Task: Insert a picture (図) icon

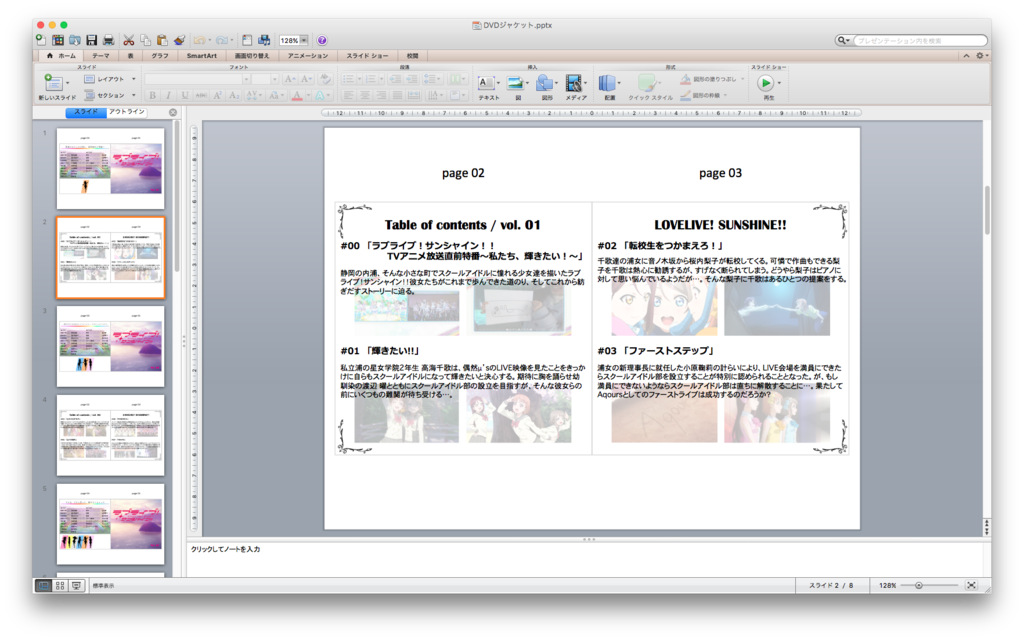Action: click(x=517, y=87)
